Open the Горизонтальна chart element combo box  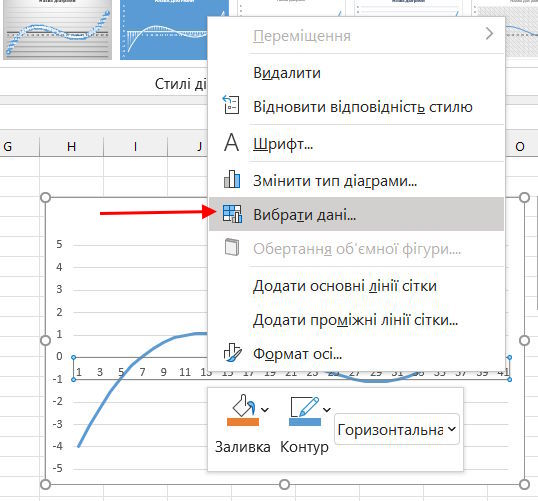pos(397,429)
